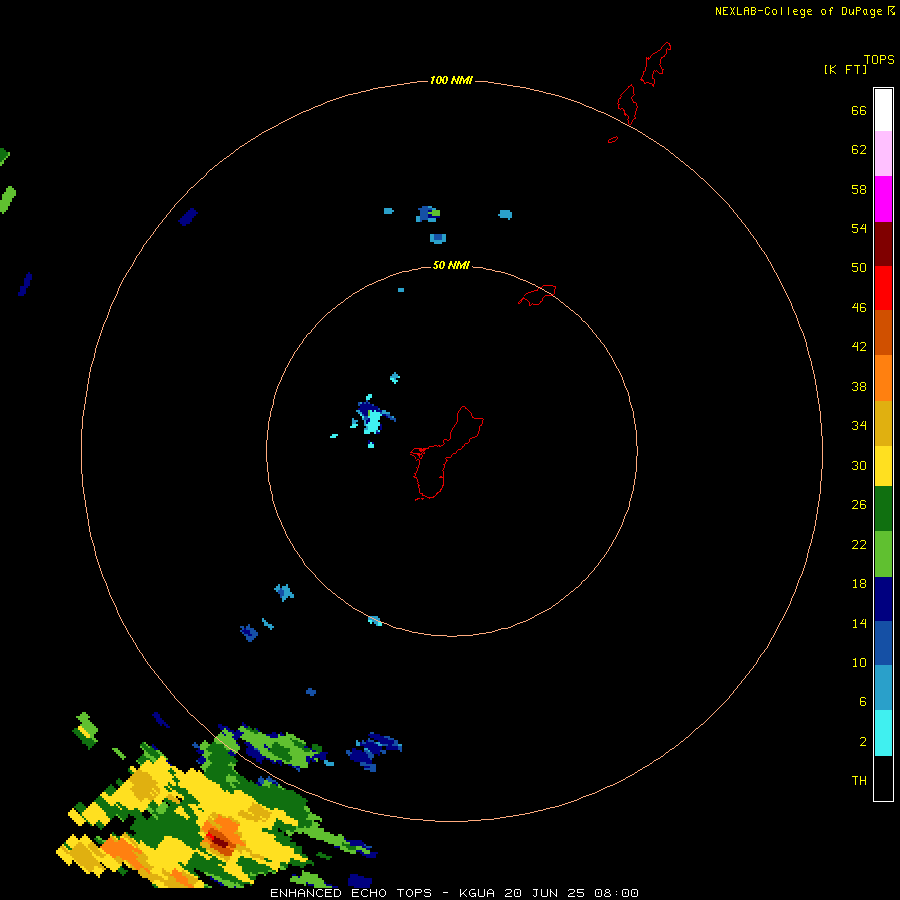Click the Tinian island outline on the 100 NMI ring
The image size is (900, 900).
click(627, 104)
